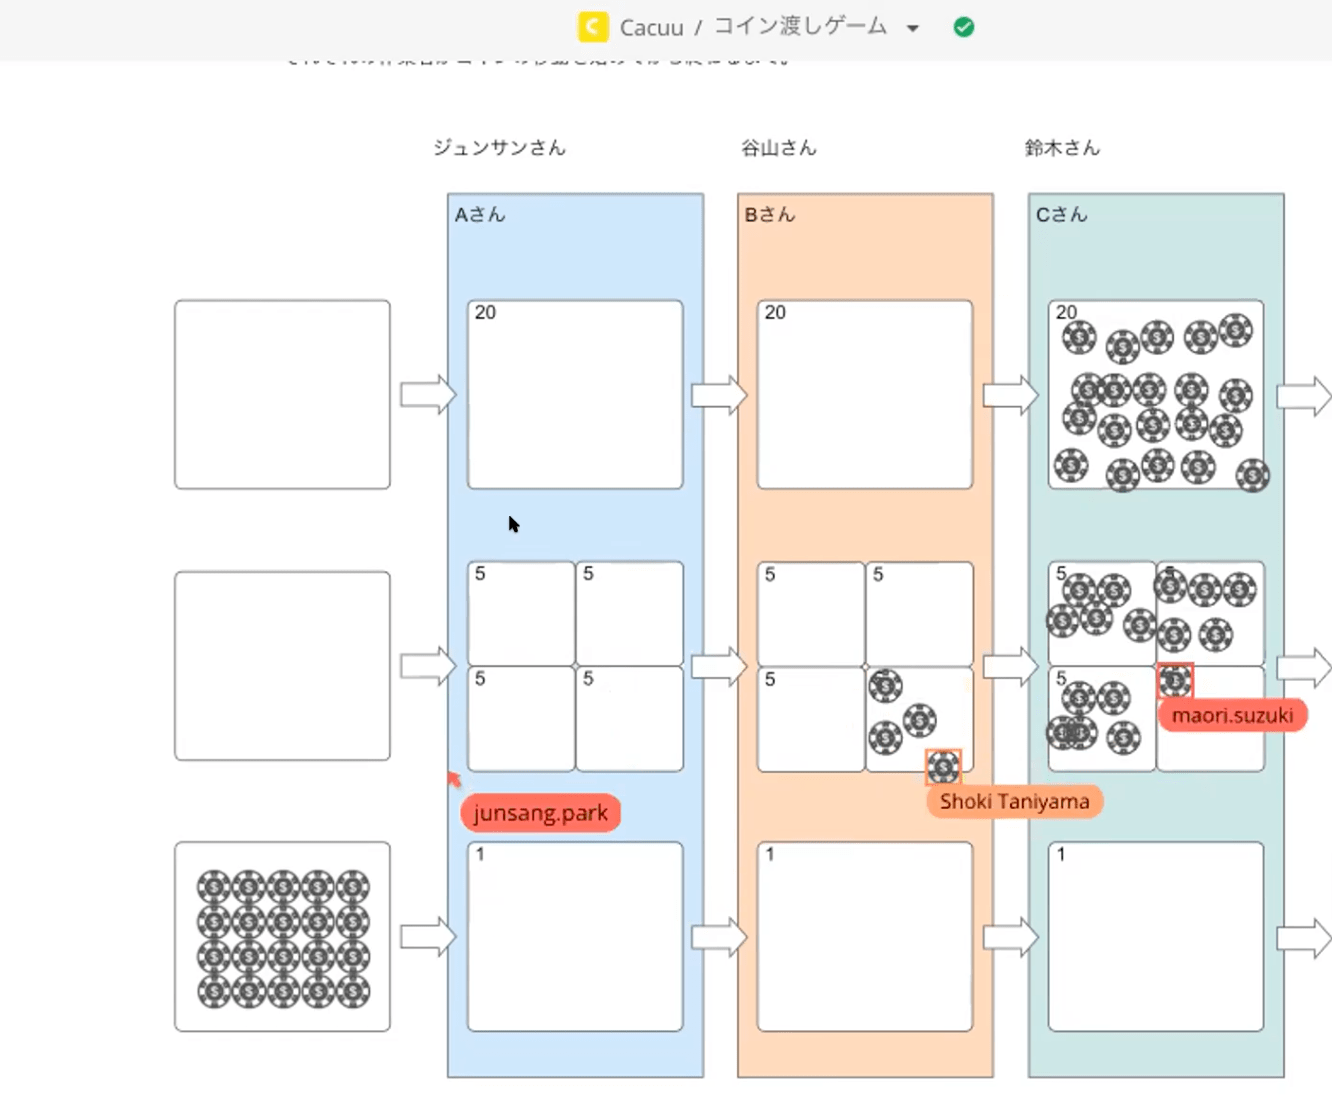Click the green saved checkmark icon
This screenshot has width=1332, height=1118.
pos(964,27)
